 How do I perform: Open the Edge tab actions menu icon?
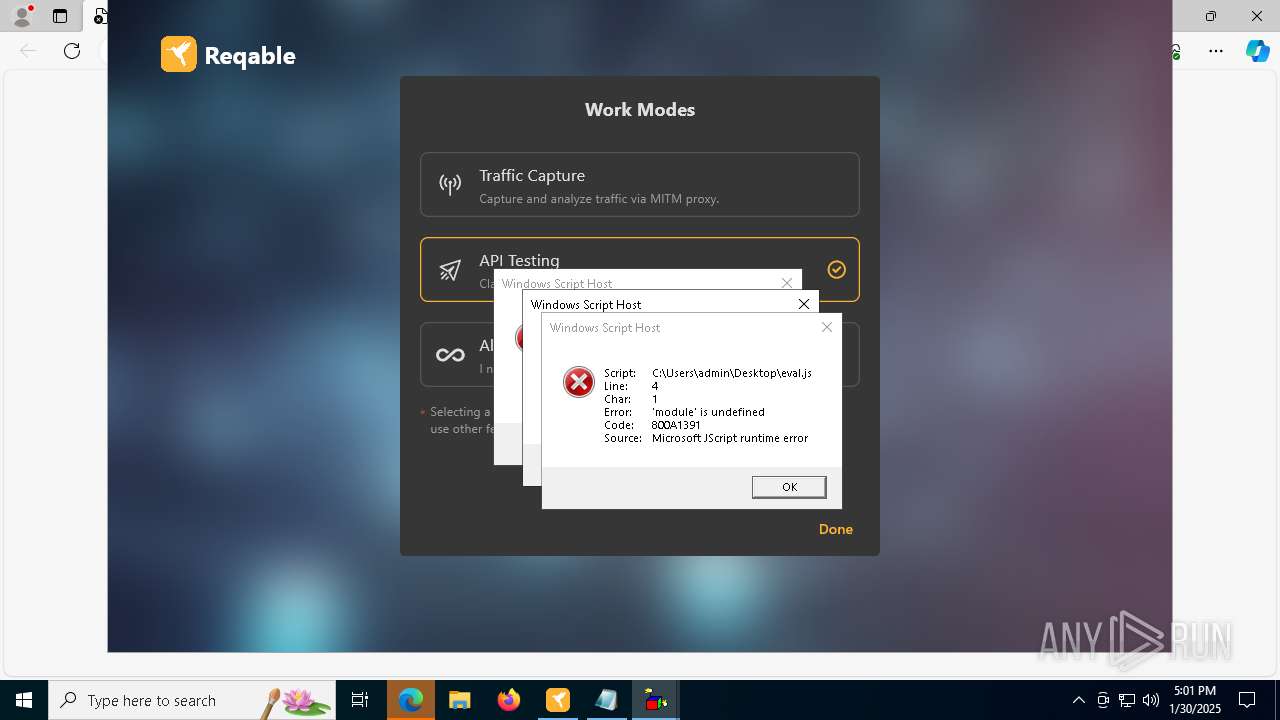coord(60,16)
